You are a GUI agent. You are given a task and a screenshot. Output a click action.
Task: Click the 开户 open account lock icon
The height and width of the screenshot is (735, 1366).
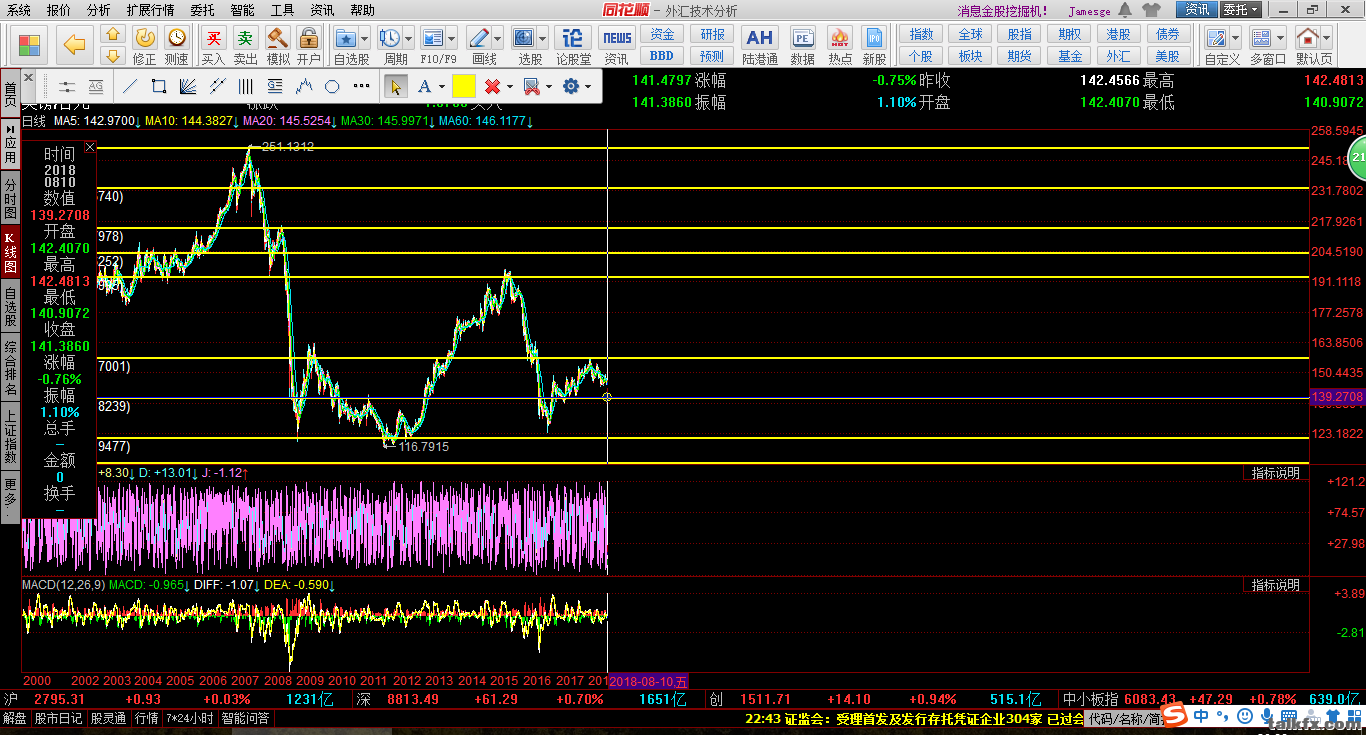[309, 45]
